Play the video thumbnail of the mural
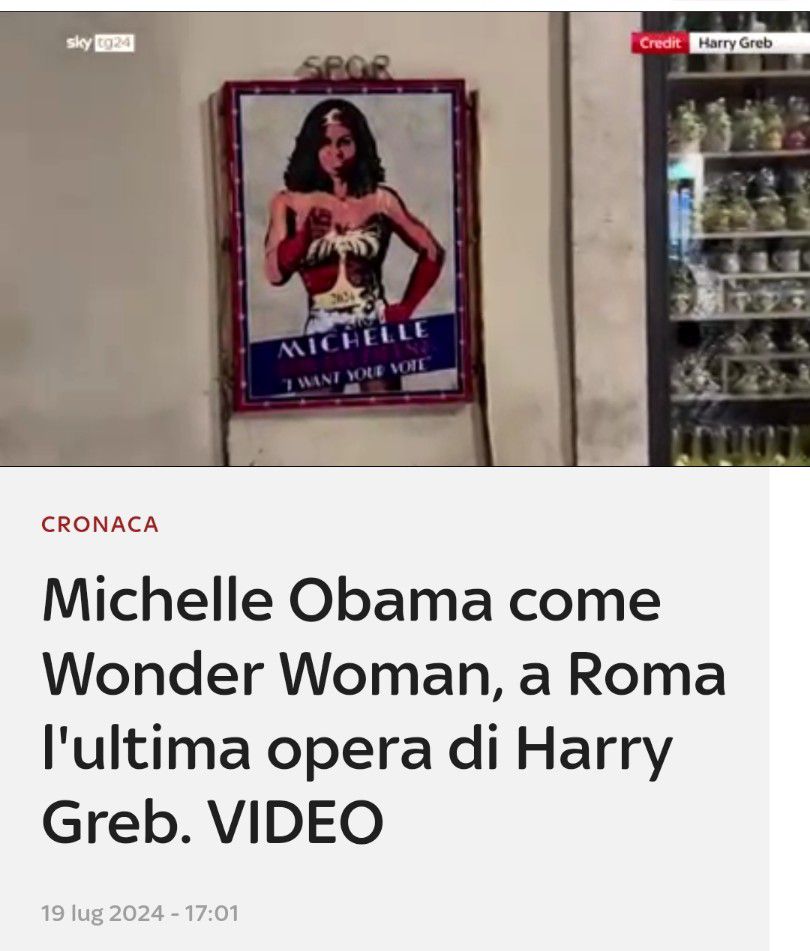810x951 pixels. coord(405,239)
